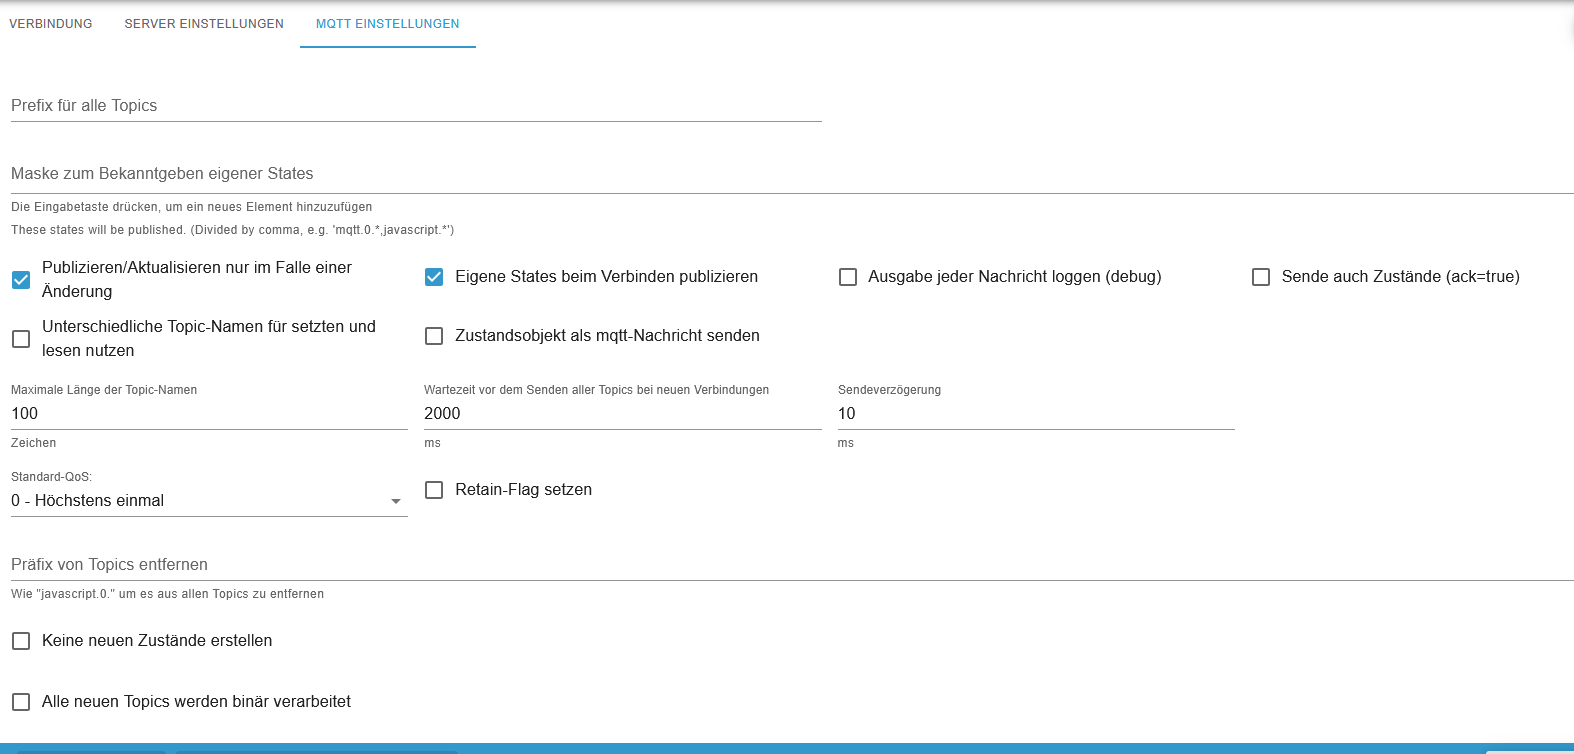Select the MQTT Einstellungen tab

[388, 24]
